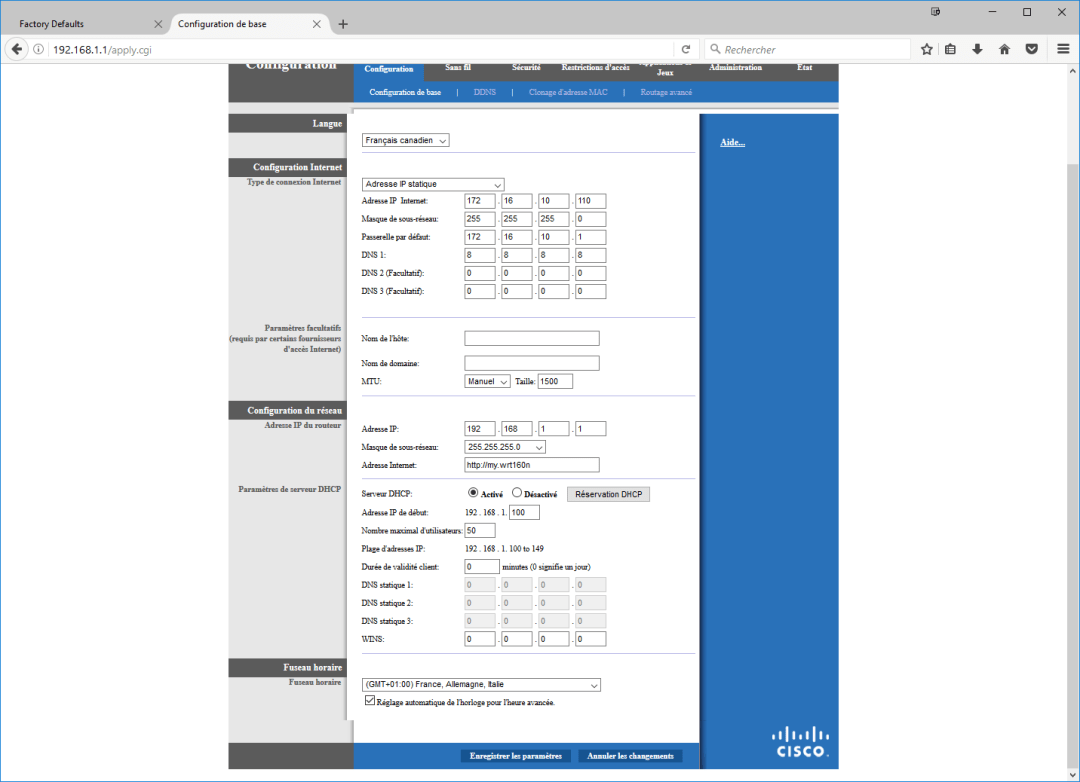Go to the browser home page icon
Viewport: 1080px width, 782px height.
[x=1004, y=49]
